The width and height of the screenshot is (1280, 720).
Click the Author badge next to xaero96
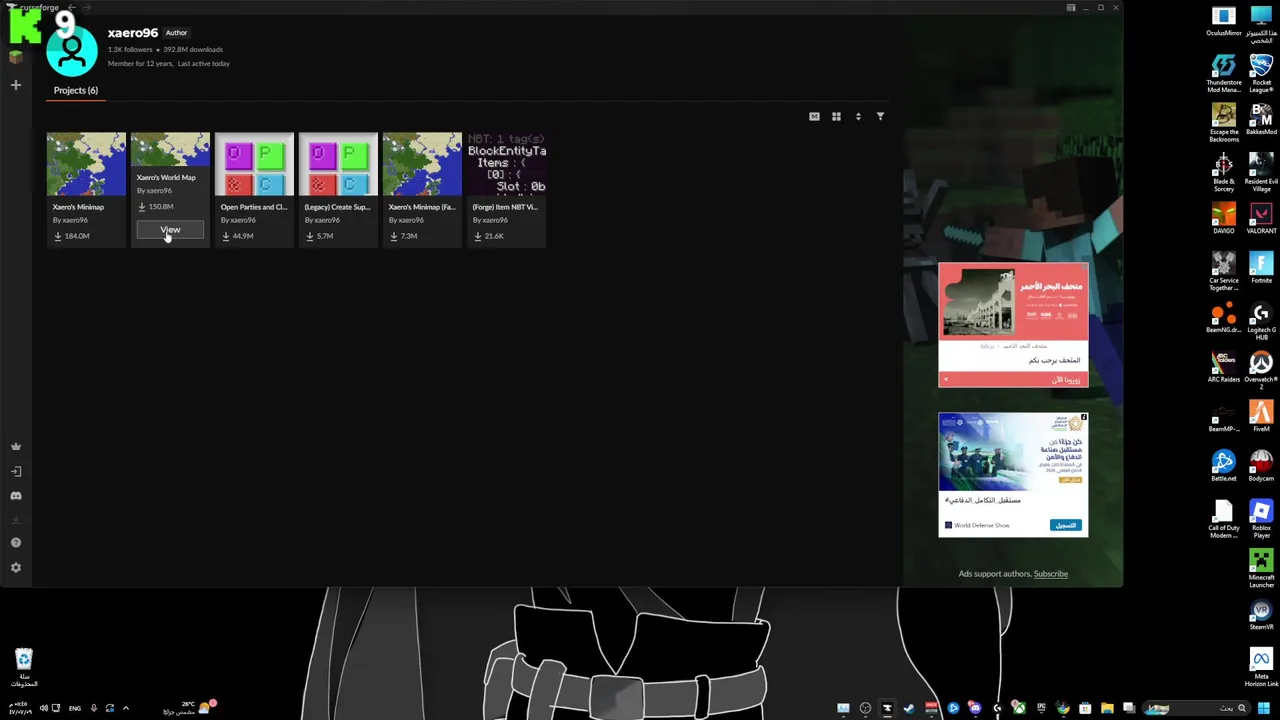176,33
